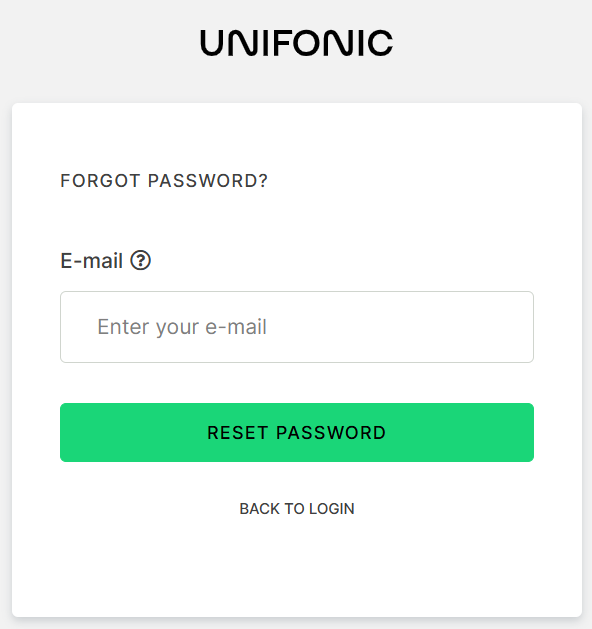Activate the e-mail address entry box
This screenshot has height=629, width=592.
tap(297, 327)
